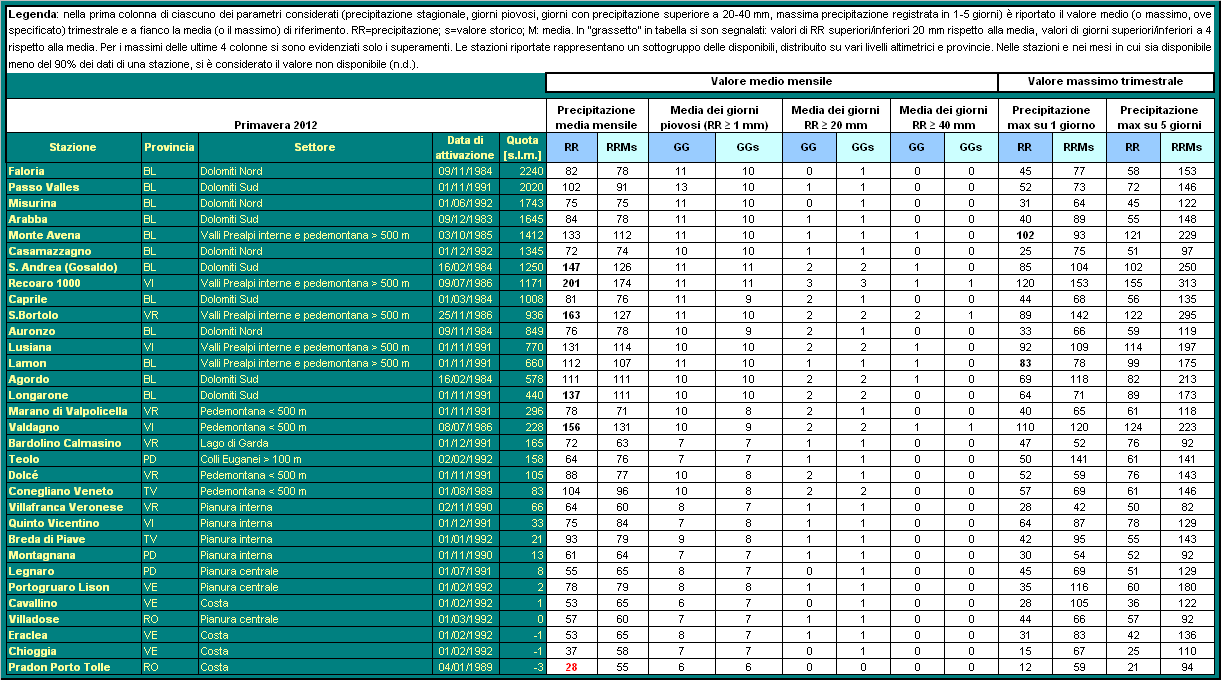Click the red value 28 in RR column
1221x680 pixels.
point(571,667)
